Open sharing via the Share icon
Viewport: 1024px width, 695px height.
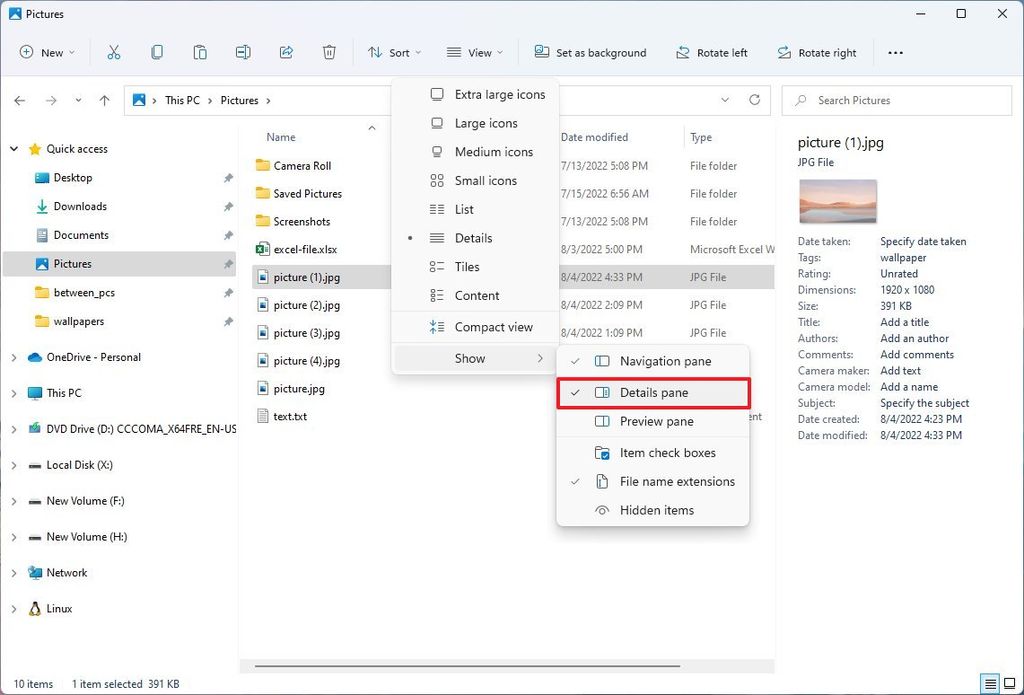pyautogui.click(x=285, y=52)
